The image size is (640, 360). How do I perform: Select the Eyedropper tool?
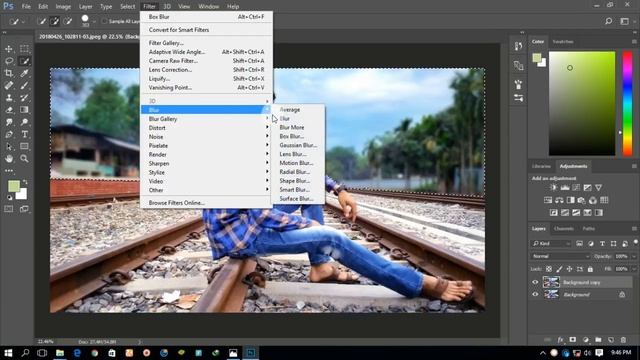(24, 73)
